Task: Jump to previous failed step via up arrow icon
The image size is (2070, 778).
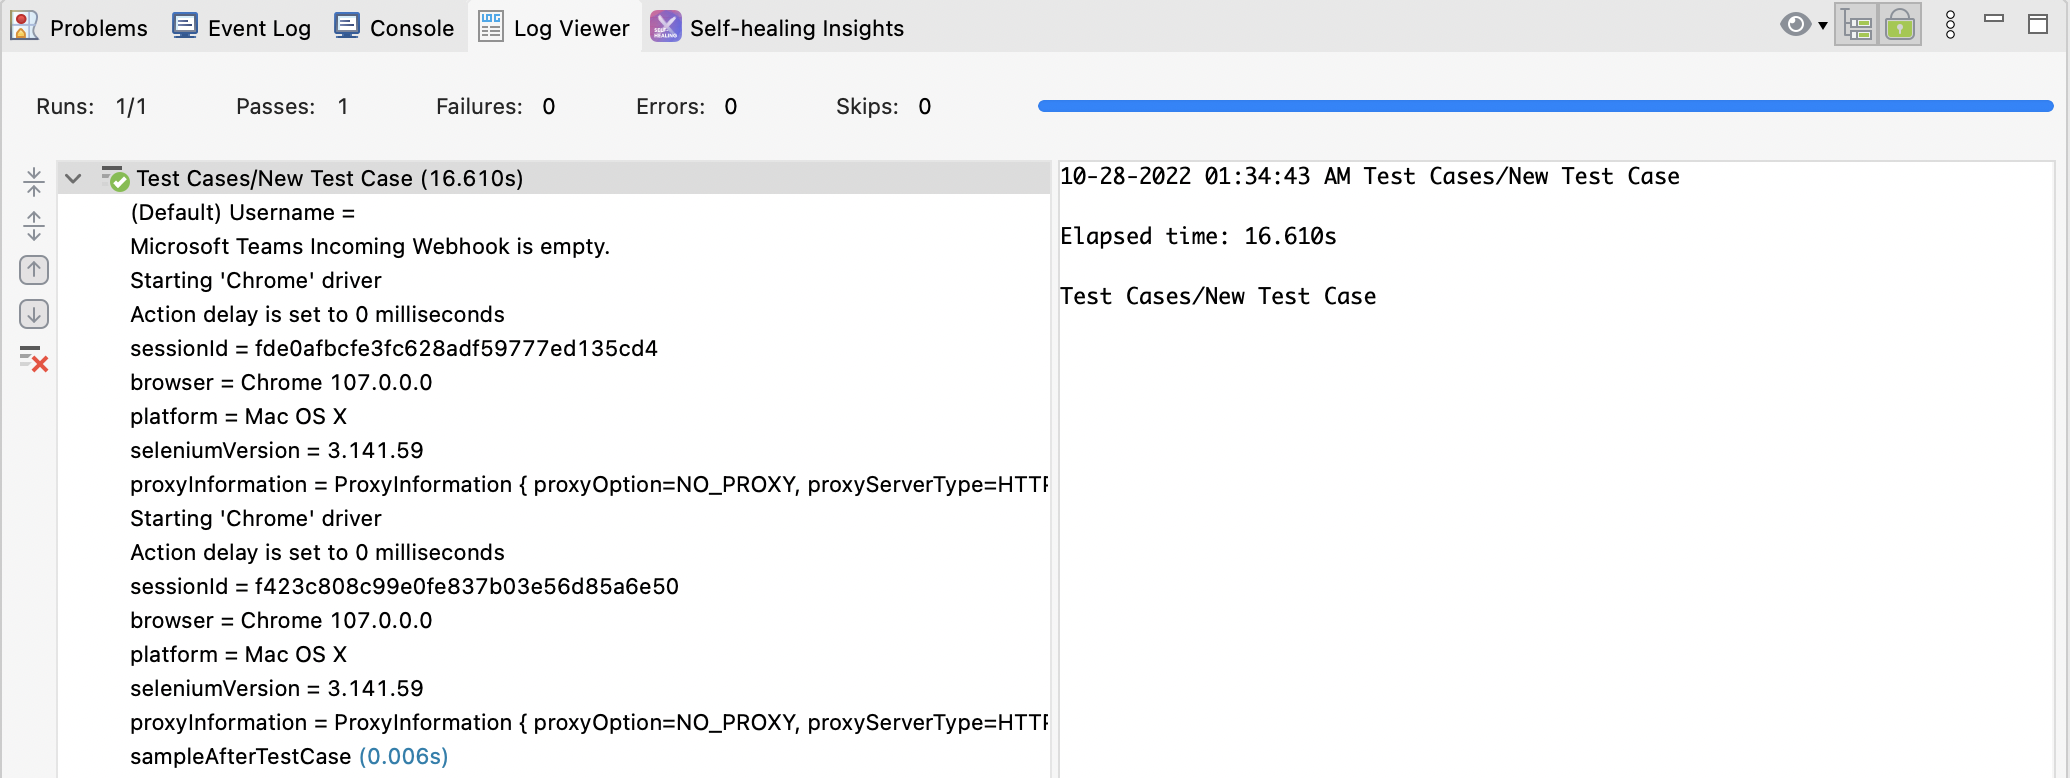Action: pyautogui.click(x=34, y=269)
